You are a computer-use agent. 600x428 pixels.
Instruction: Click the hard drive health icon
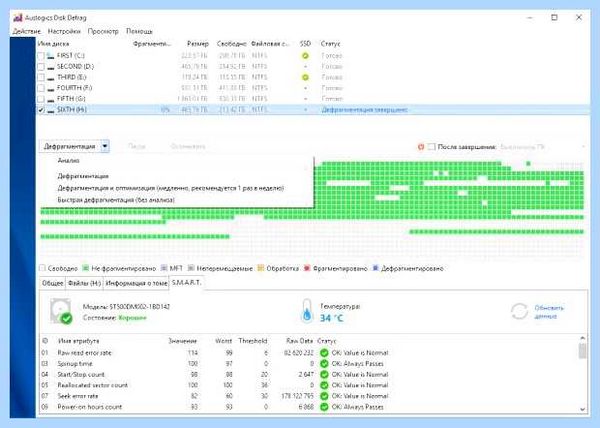point(61,311)
